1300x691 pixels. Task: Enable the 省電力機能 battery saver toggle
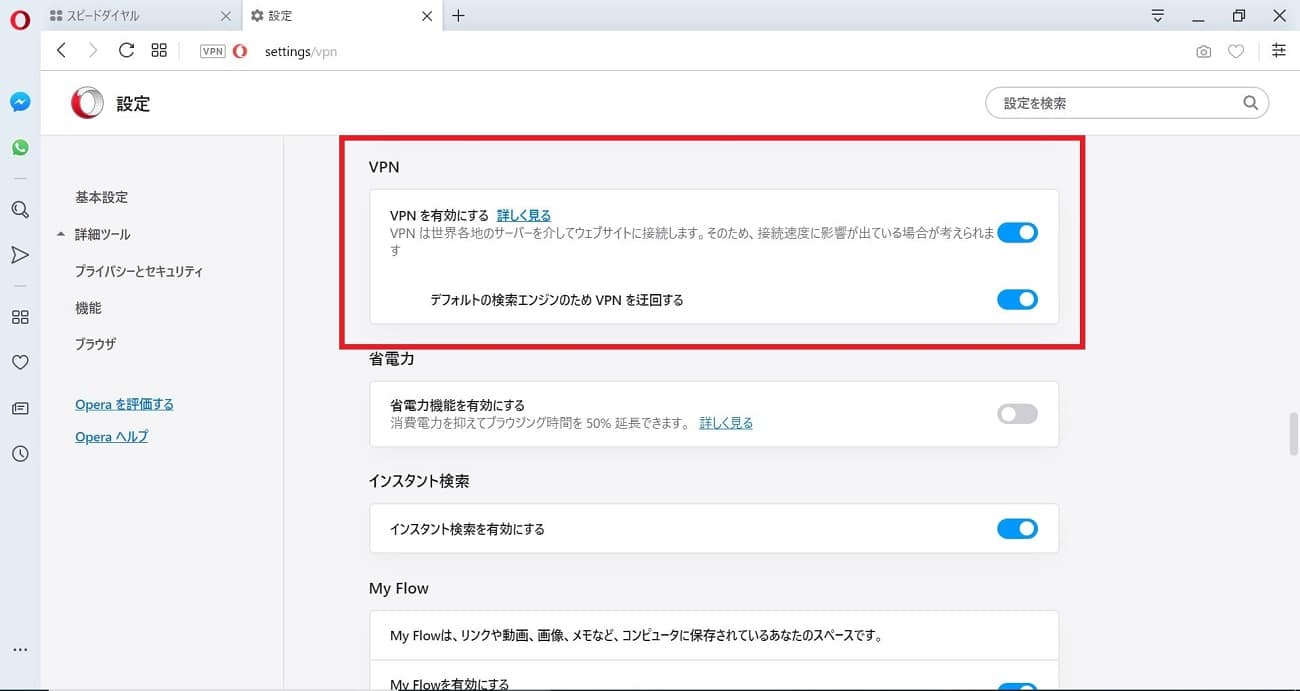click(x=1017, y=414)
